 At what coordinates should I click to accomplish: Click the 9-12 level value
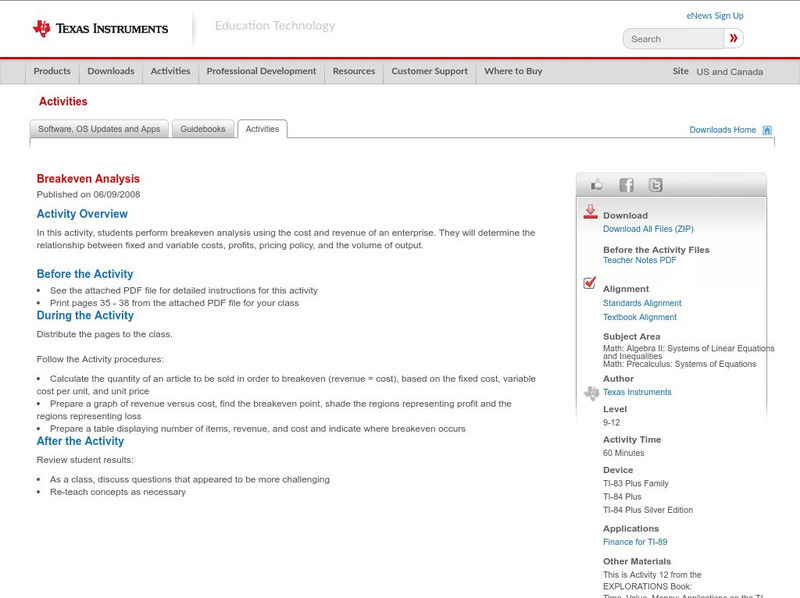(x=611, y=423)
